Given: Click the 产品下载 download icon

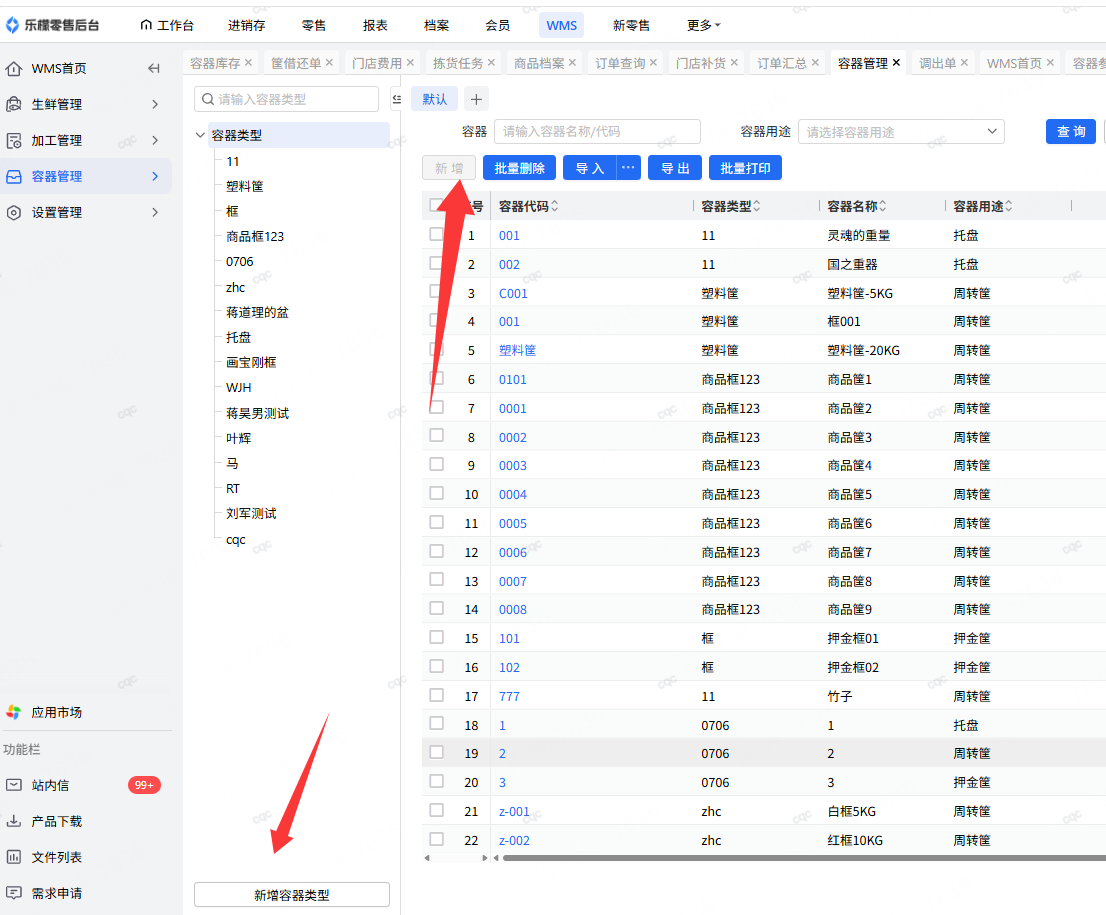Looking at the screenshot, I should (x=13, y=821).
